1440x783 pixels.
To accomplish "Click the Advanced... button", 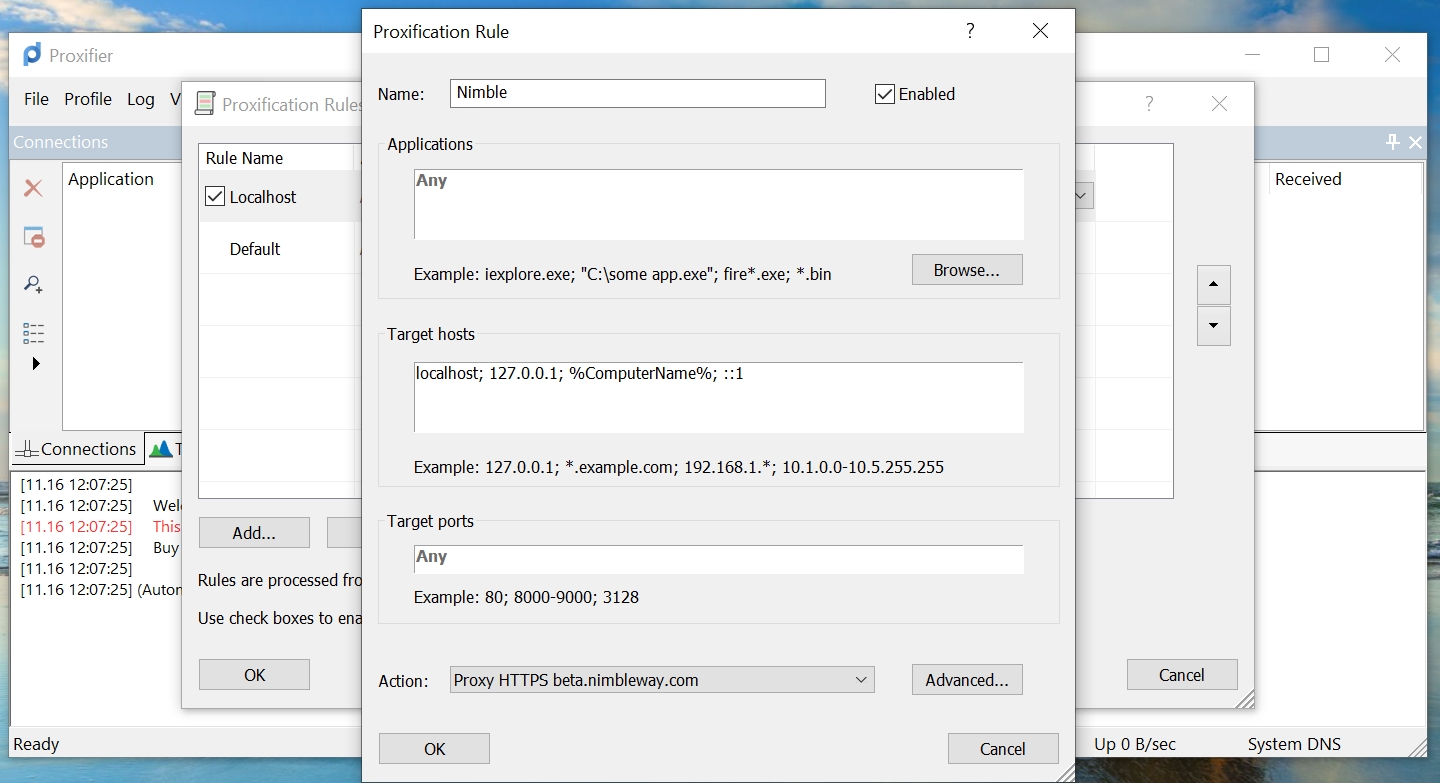I will click(967, 680).
